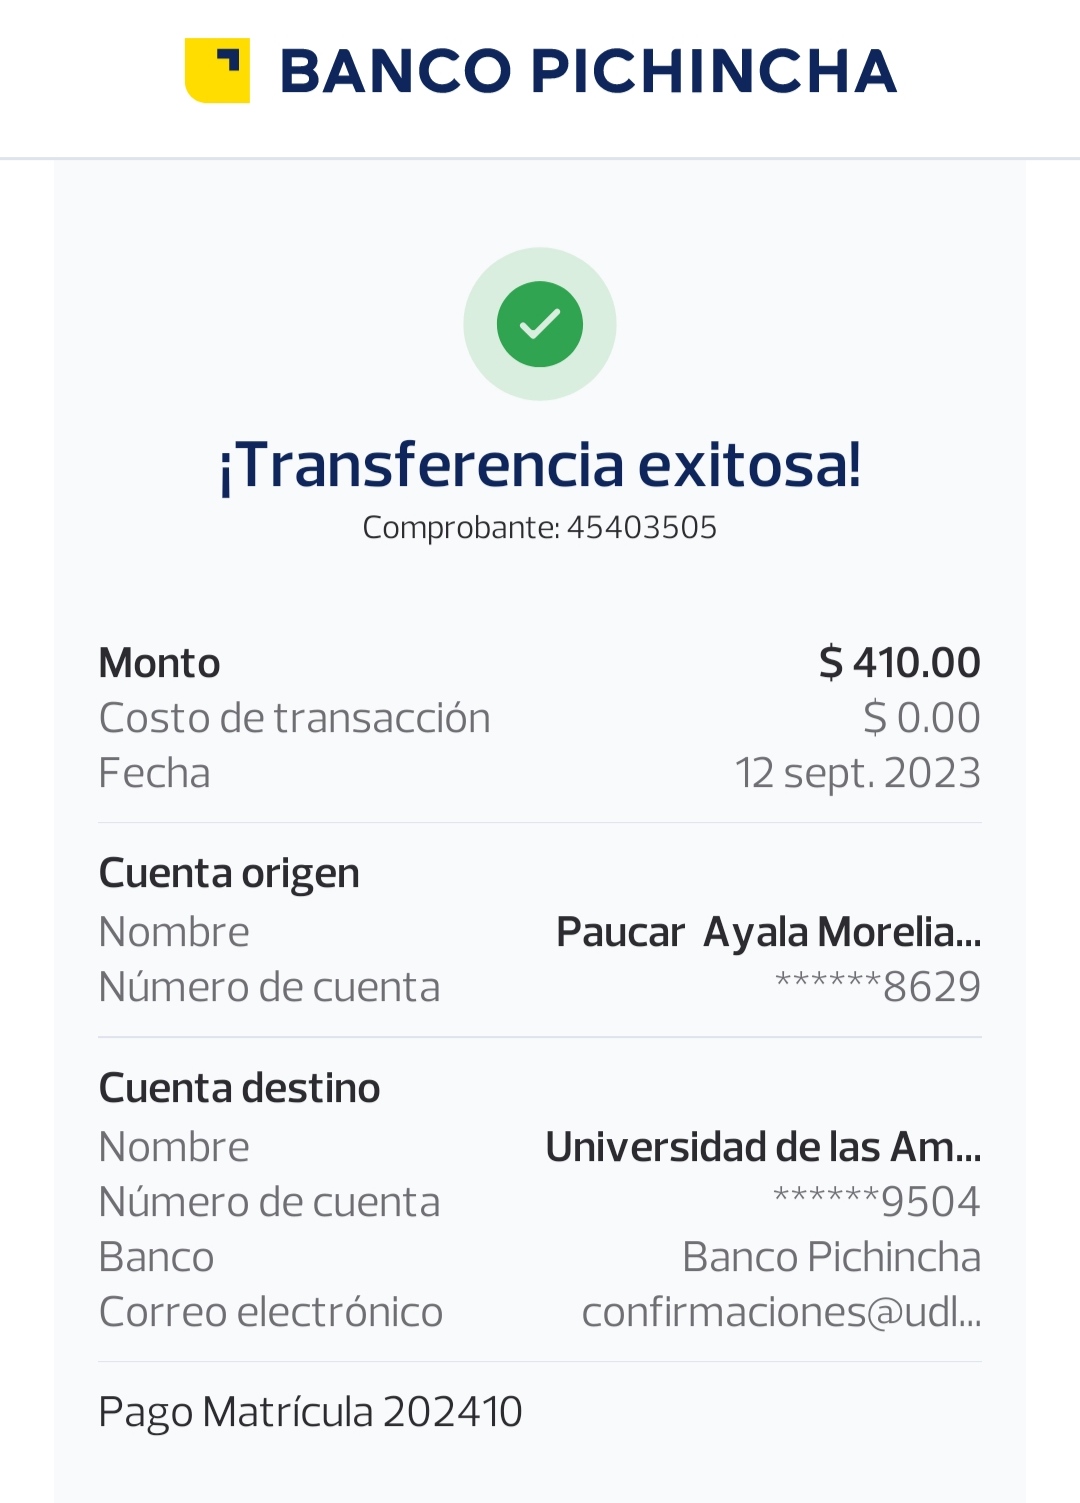The width and height of the screenshot is (1080, 1503).
Task: Click the $ 0.00 transaction cost value
Action: click(921, 718)
